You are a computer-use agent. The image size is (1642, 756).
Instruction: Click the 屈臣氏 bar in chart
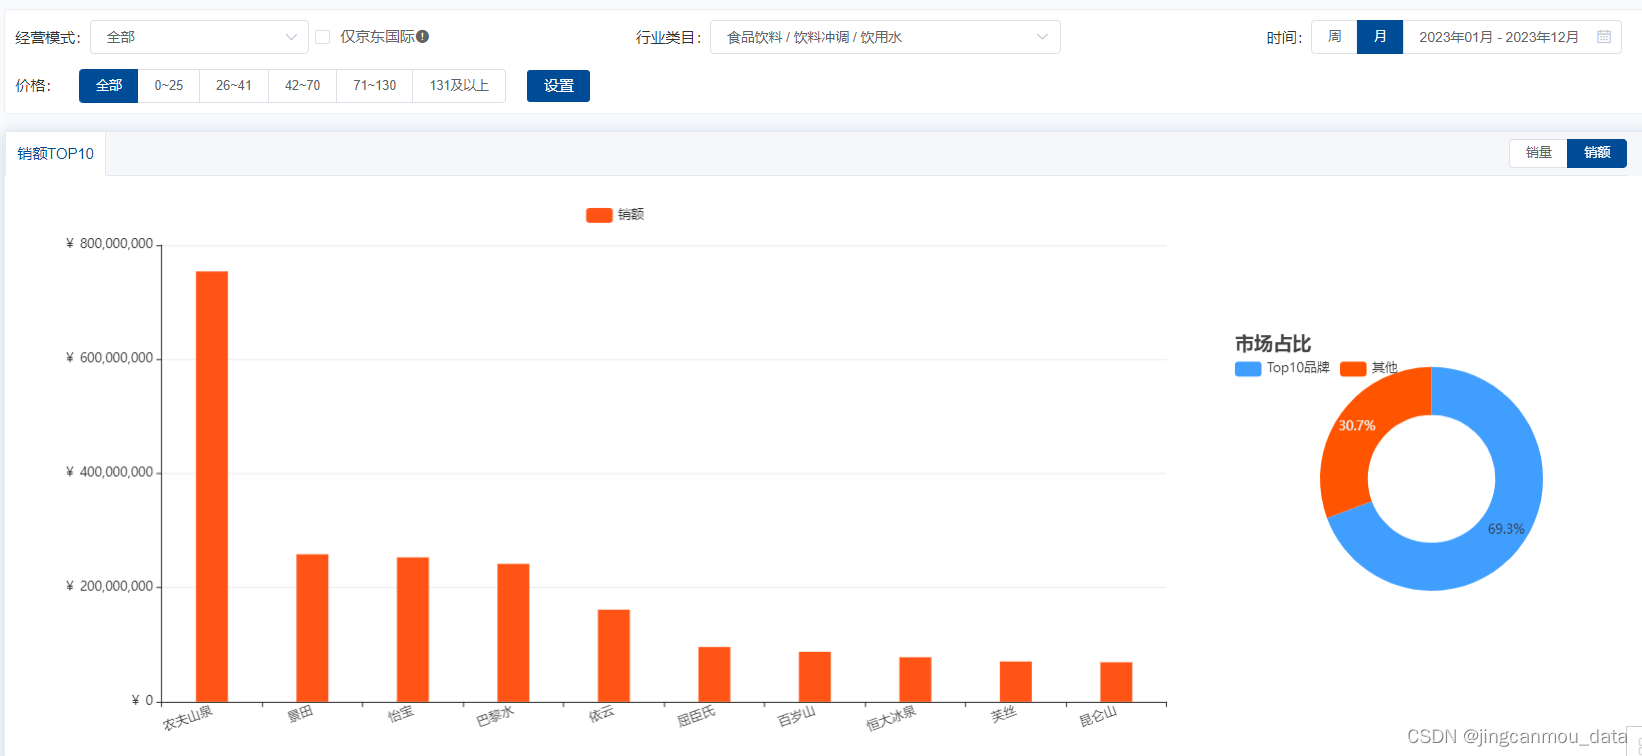click(714, 674)
